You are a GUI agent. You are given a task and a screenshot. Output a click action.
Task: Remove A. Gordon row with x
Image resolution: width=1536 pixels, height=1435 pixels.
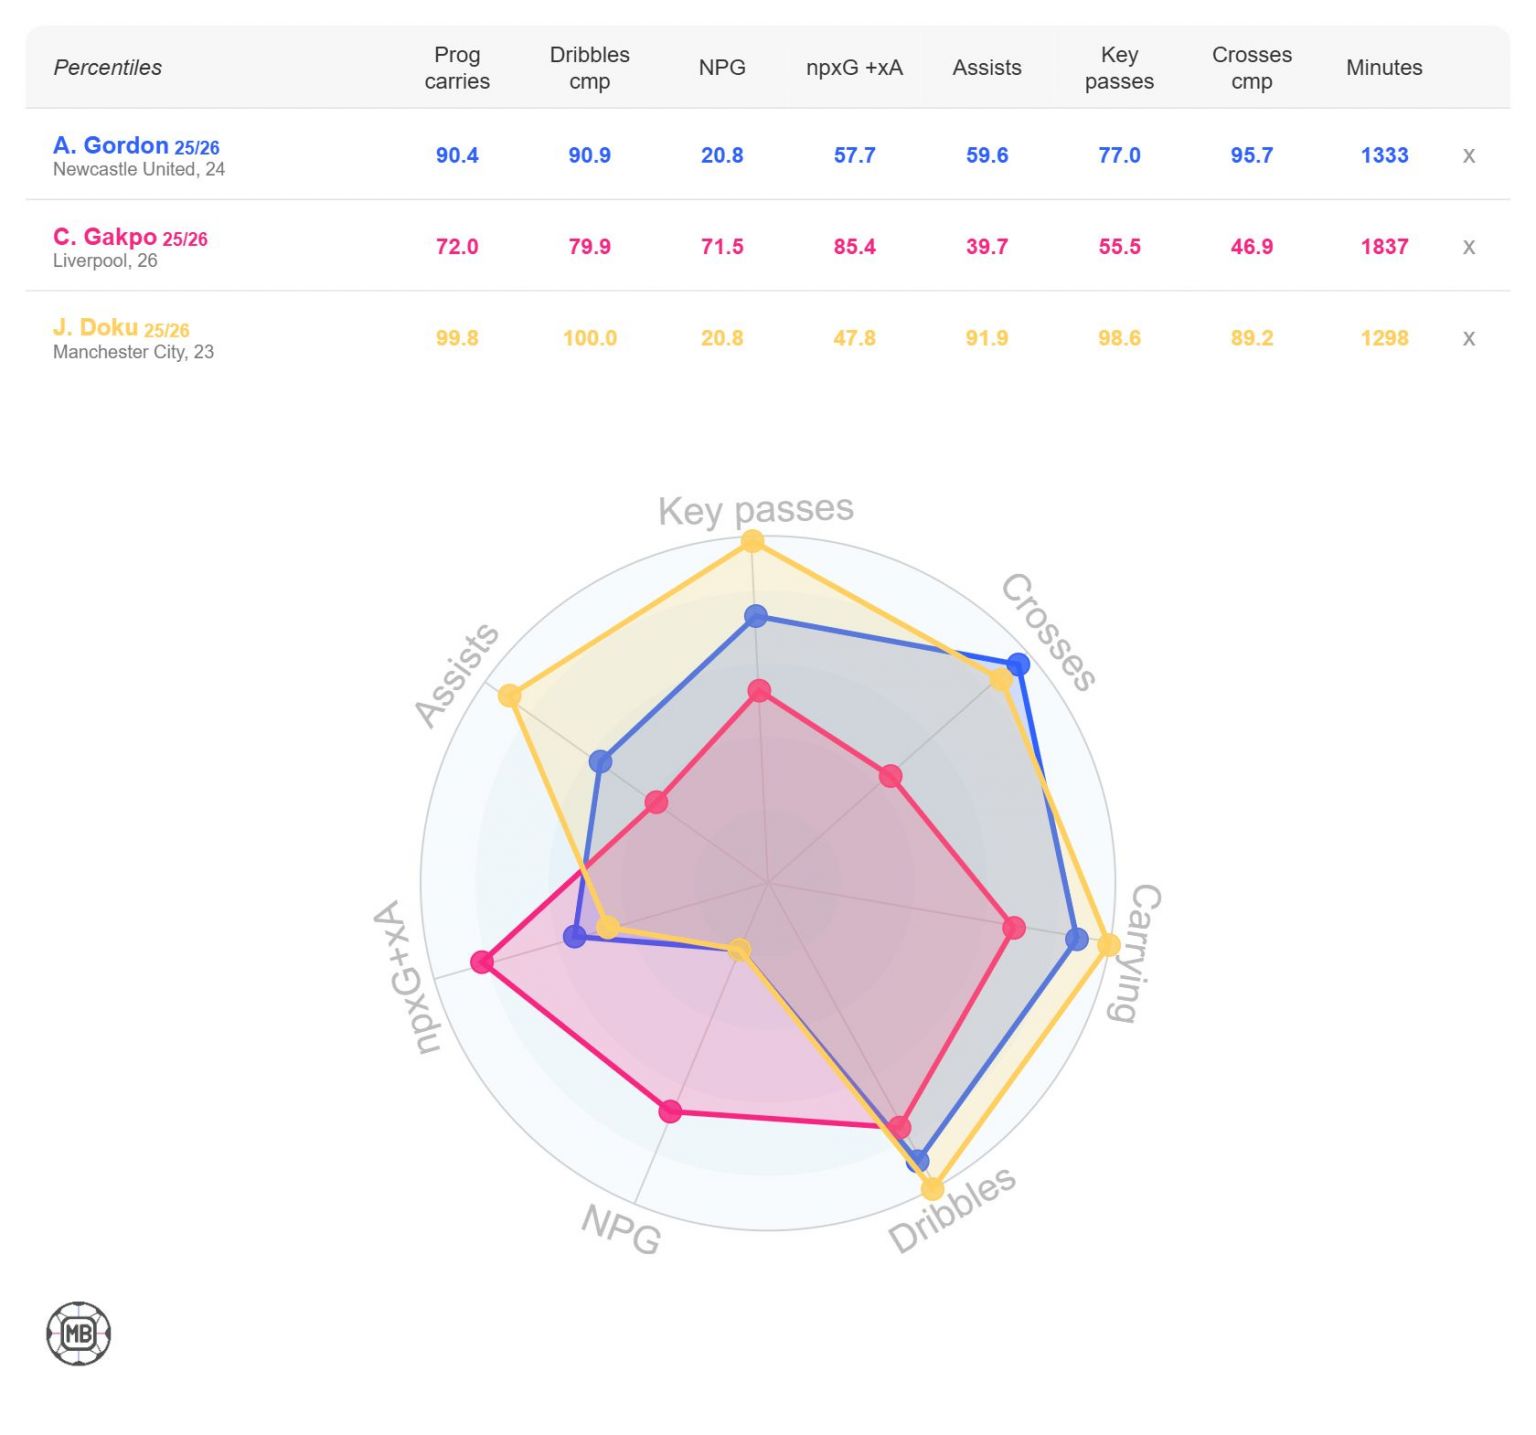tap(1468, 155)
